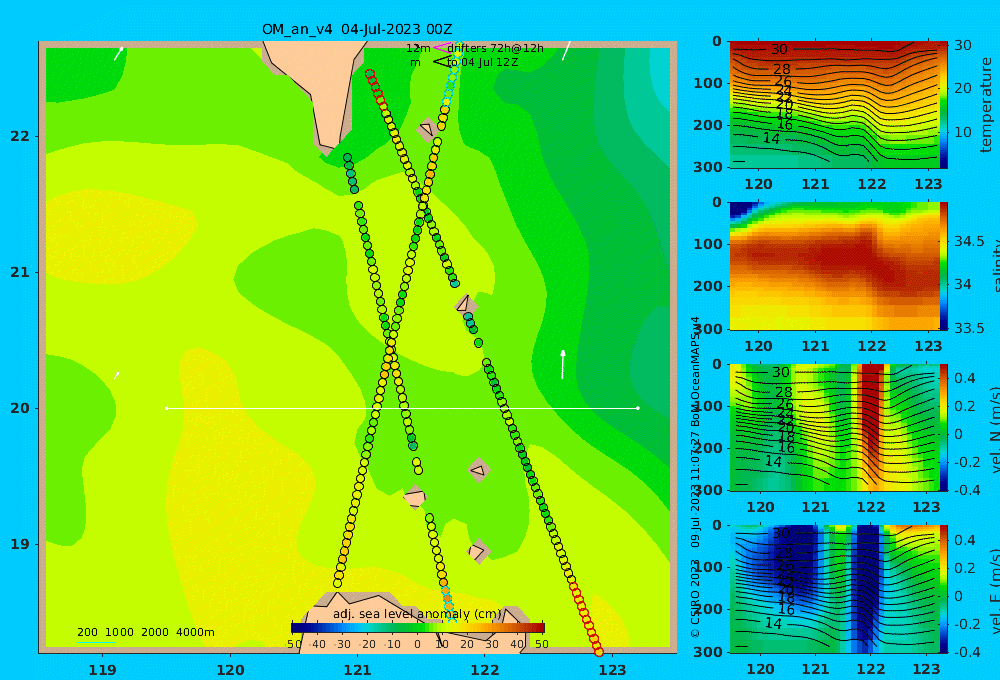Click the '© CSIRO 2023' copyright text
Image resolution: width=1000 pixels, height=680 pixels.
coord(695,598)
